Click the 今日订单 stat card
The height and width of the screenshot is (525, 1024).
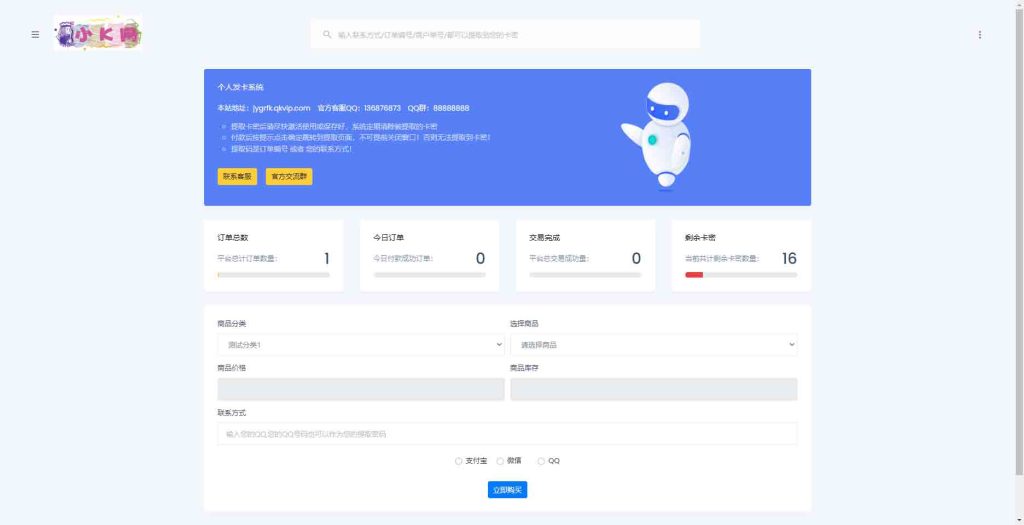[429, 256]
